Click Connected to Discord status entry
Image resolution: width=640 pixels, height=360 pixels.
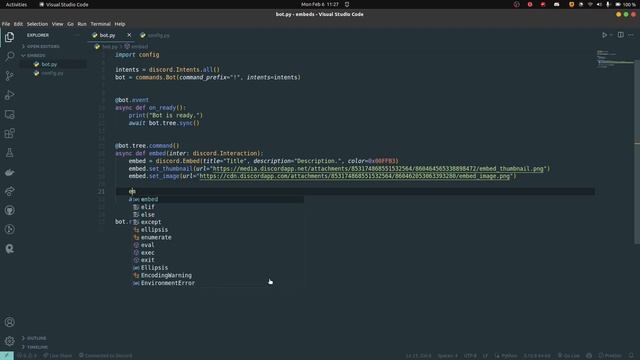pos(105,356)
